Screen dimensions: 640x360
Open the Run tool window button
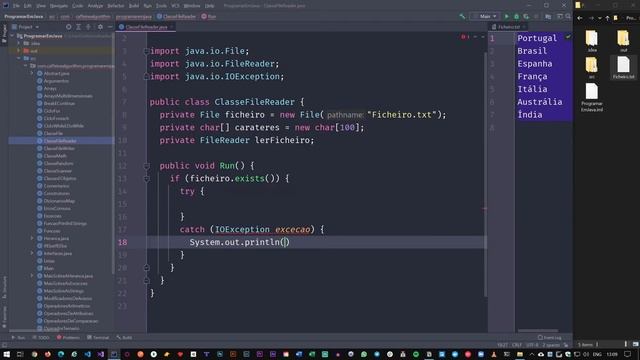[x=18, y=338]
